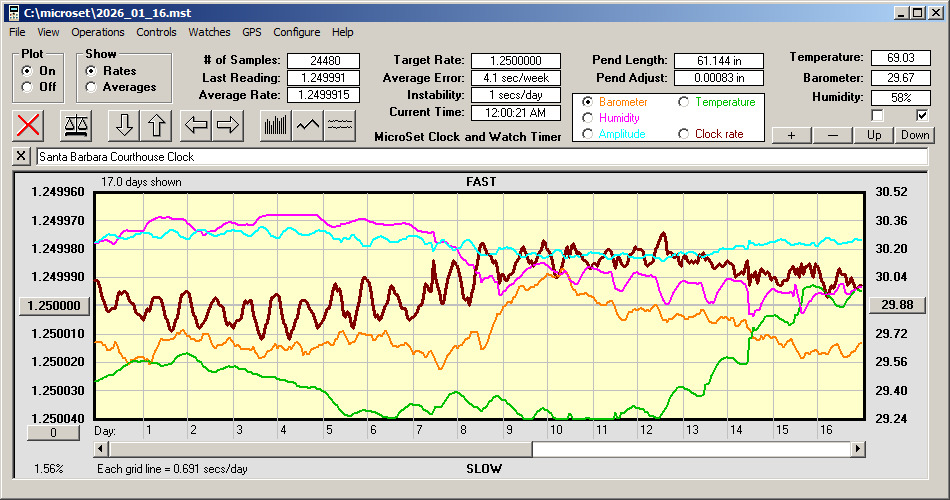Click the red X delete icon
950x500 pixels.
[30, 125]
